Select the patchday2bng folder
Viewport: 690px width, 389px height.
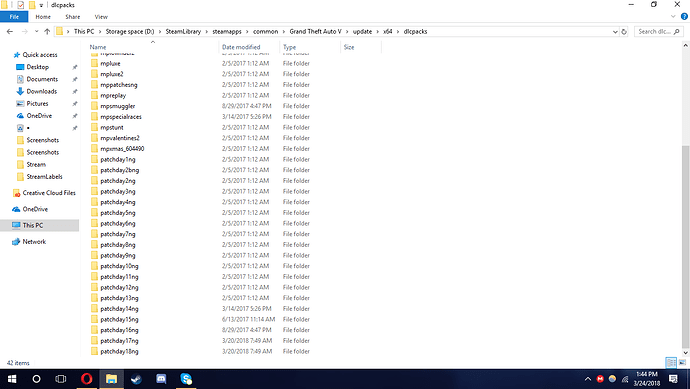click(119, 170)
